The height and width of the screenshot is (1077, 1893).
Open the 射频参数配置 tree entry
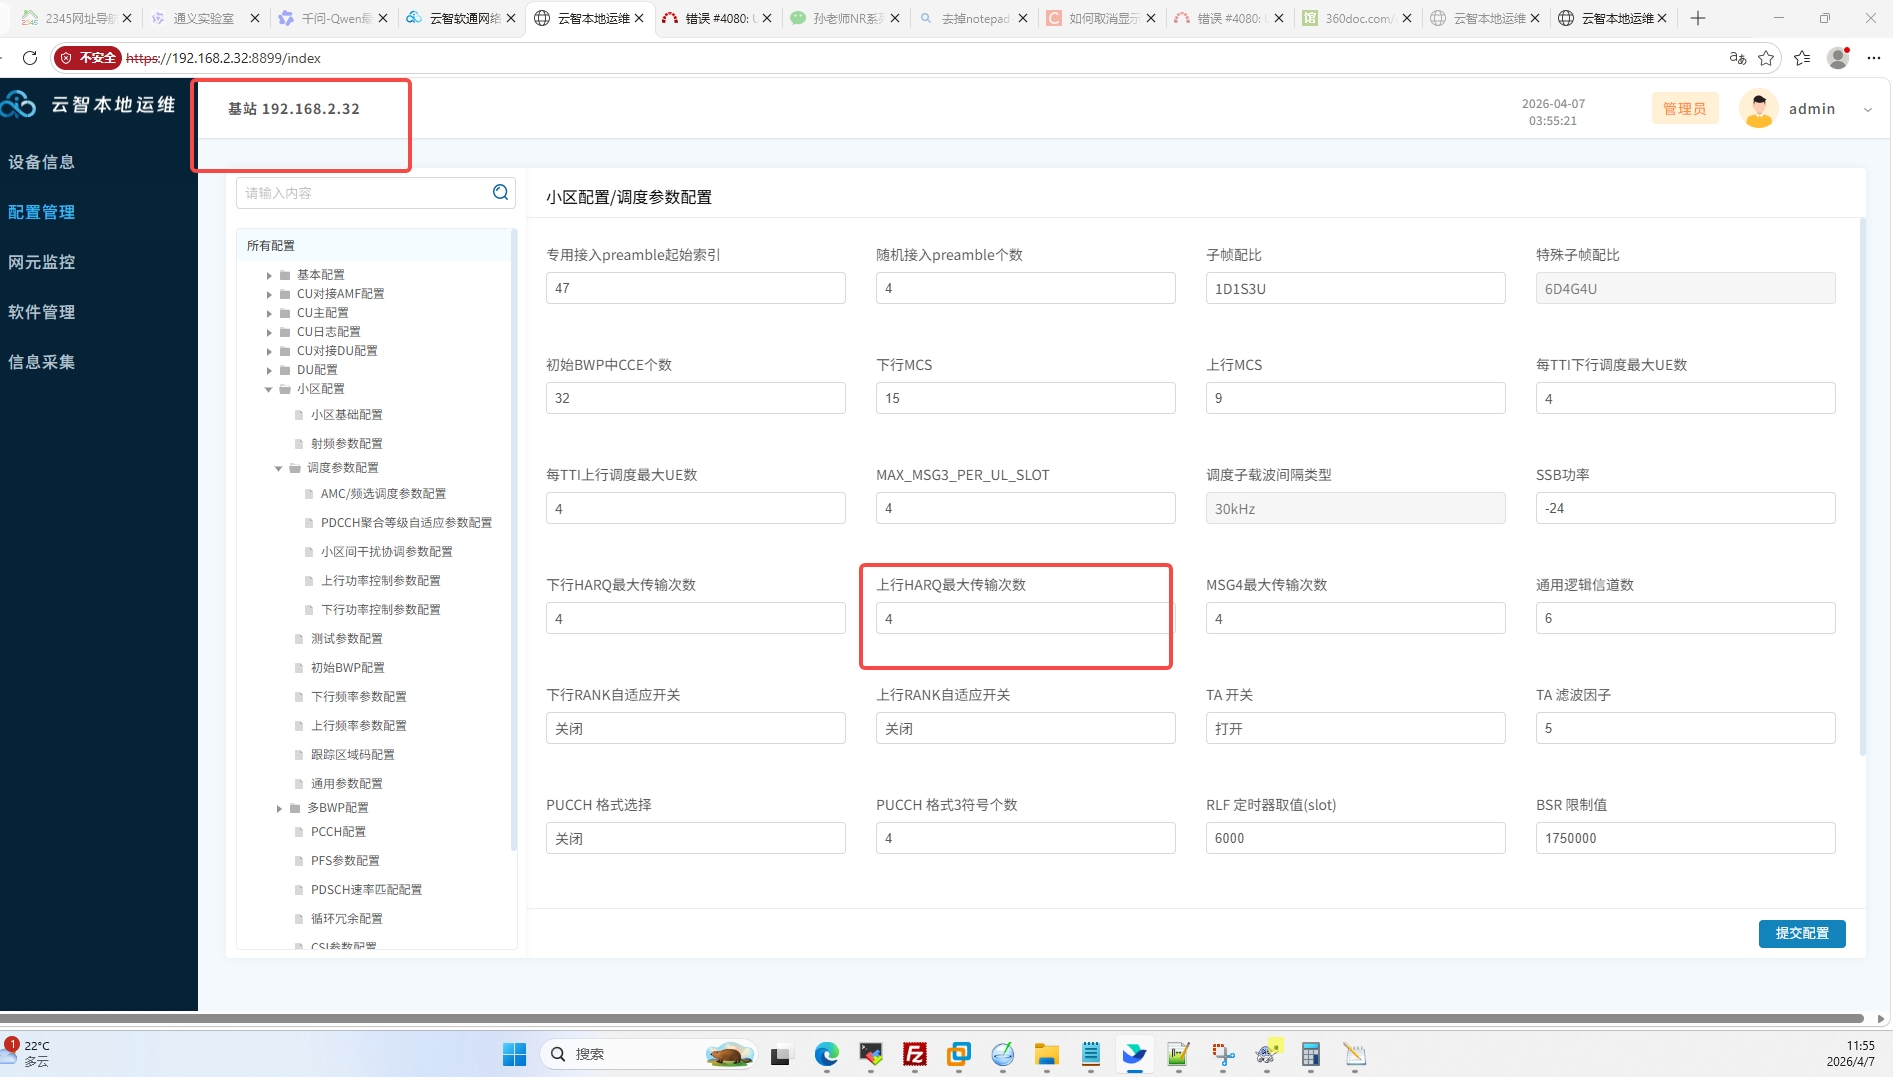click(x=346, y=443)
